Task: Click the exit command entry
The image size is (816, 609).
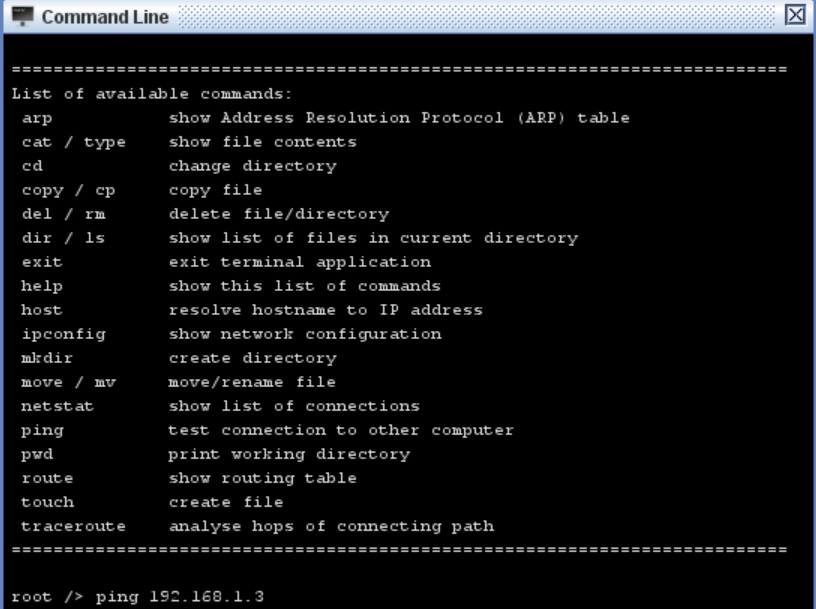Action: pyautogui.click(x=41, y=262)
